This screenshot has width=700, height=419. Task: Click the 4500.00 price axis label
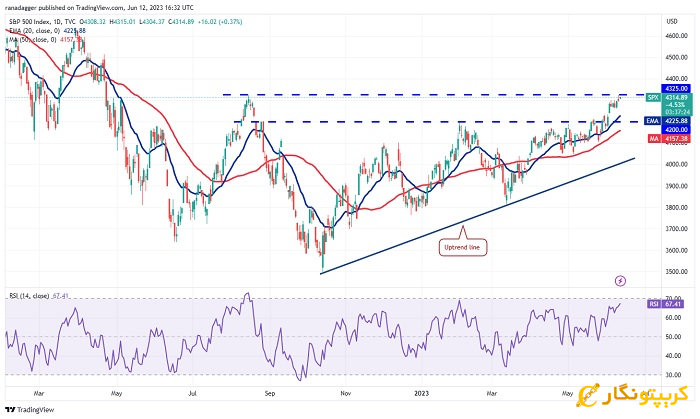(677, 57)
